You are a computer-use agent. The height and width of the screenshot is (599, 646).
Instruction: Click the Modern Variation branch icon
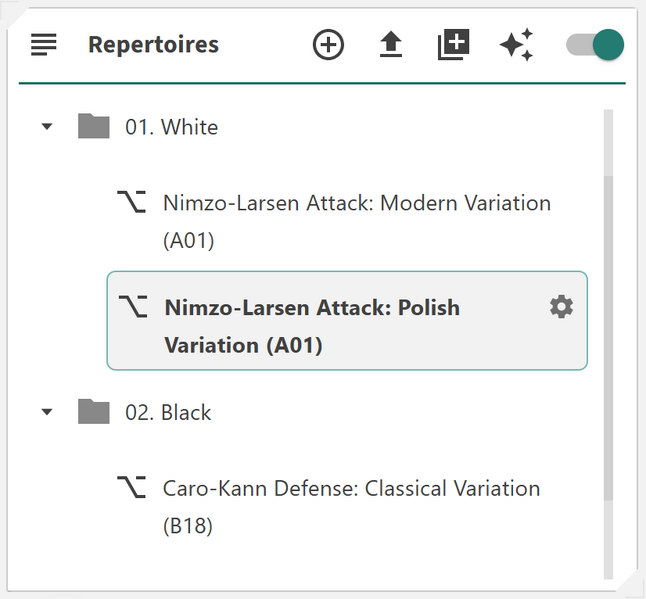click(131, 203)
